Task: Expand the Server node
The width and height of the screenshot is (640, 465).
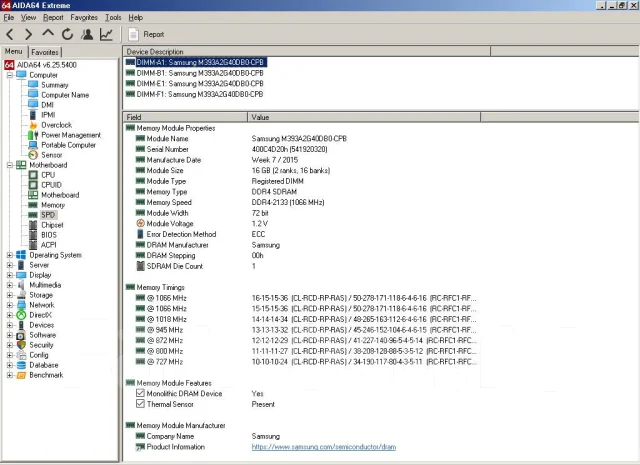Action: click(x=10, y=265)
